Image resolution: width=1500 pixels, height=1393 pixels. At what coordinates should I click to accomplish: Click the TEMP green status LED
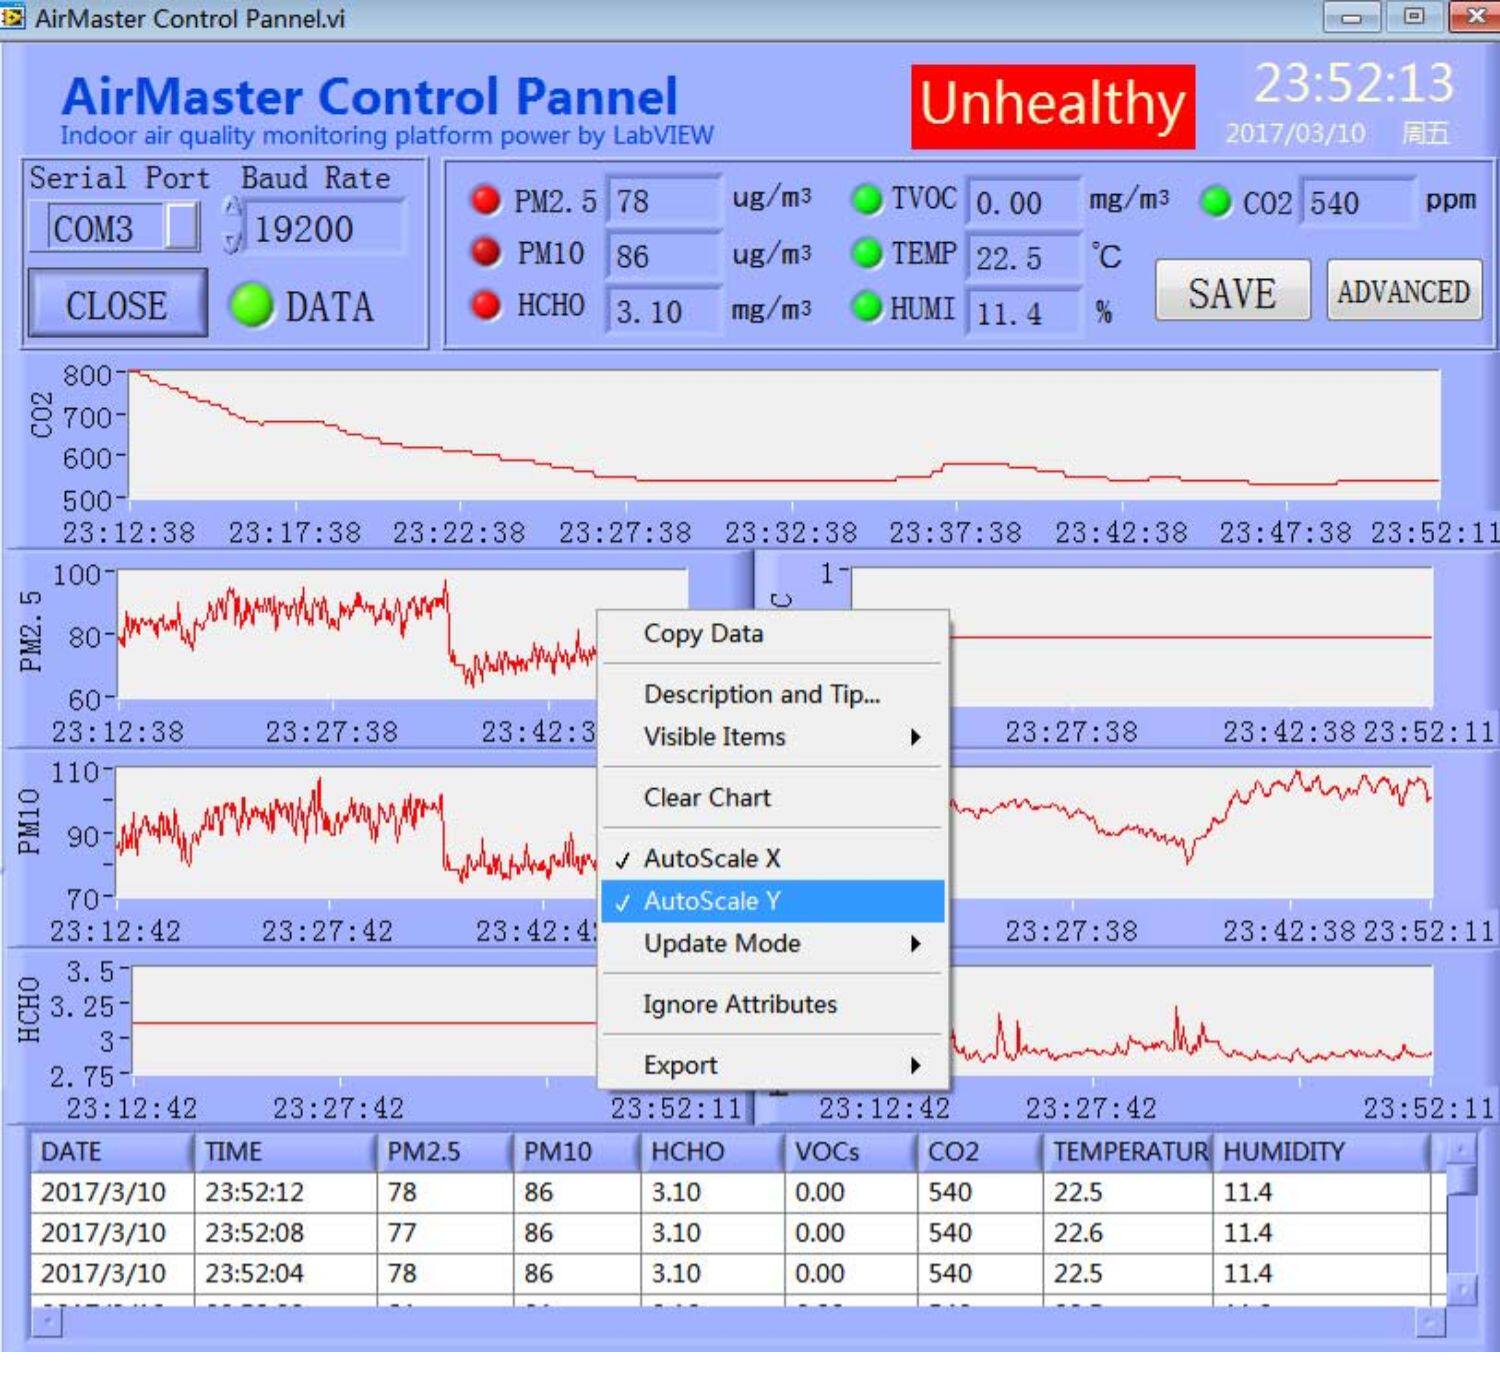tap(866, 253)
